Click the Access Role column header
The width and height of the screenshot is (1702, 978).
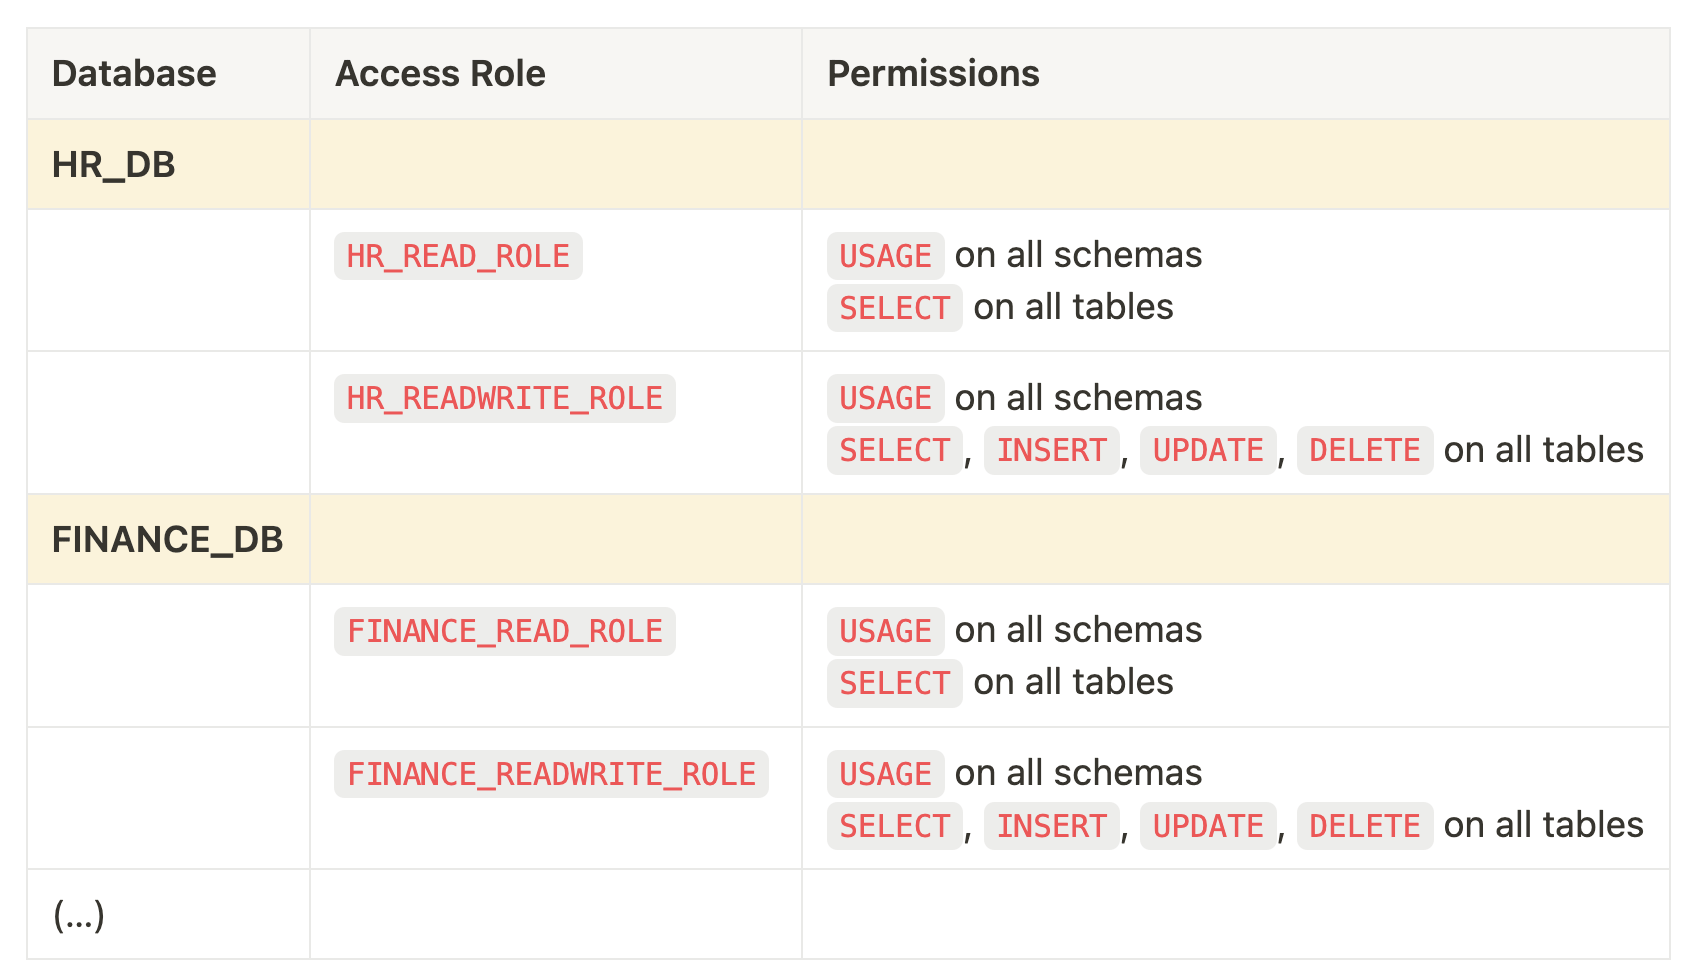coord(440,74)
